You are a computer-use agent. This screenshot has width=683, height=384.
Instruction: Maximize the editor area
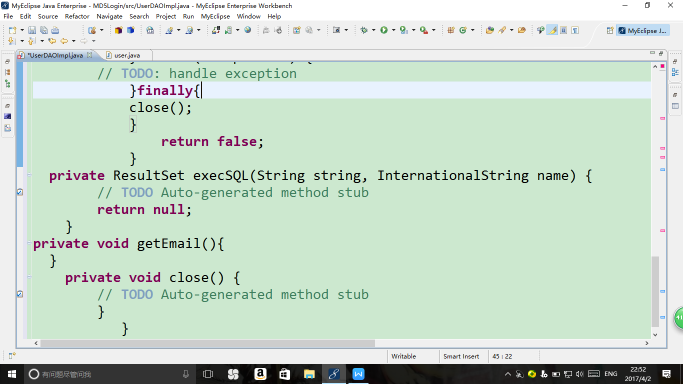(661, 53)
